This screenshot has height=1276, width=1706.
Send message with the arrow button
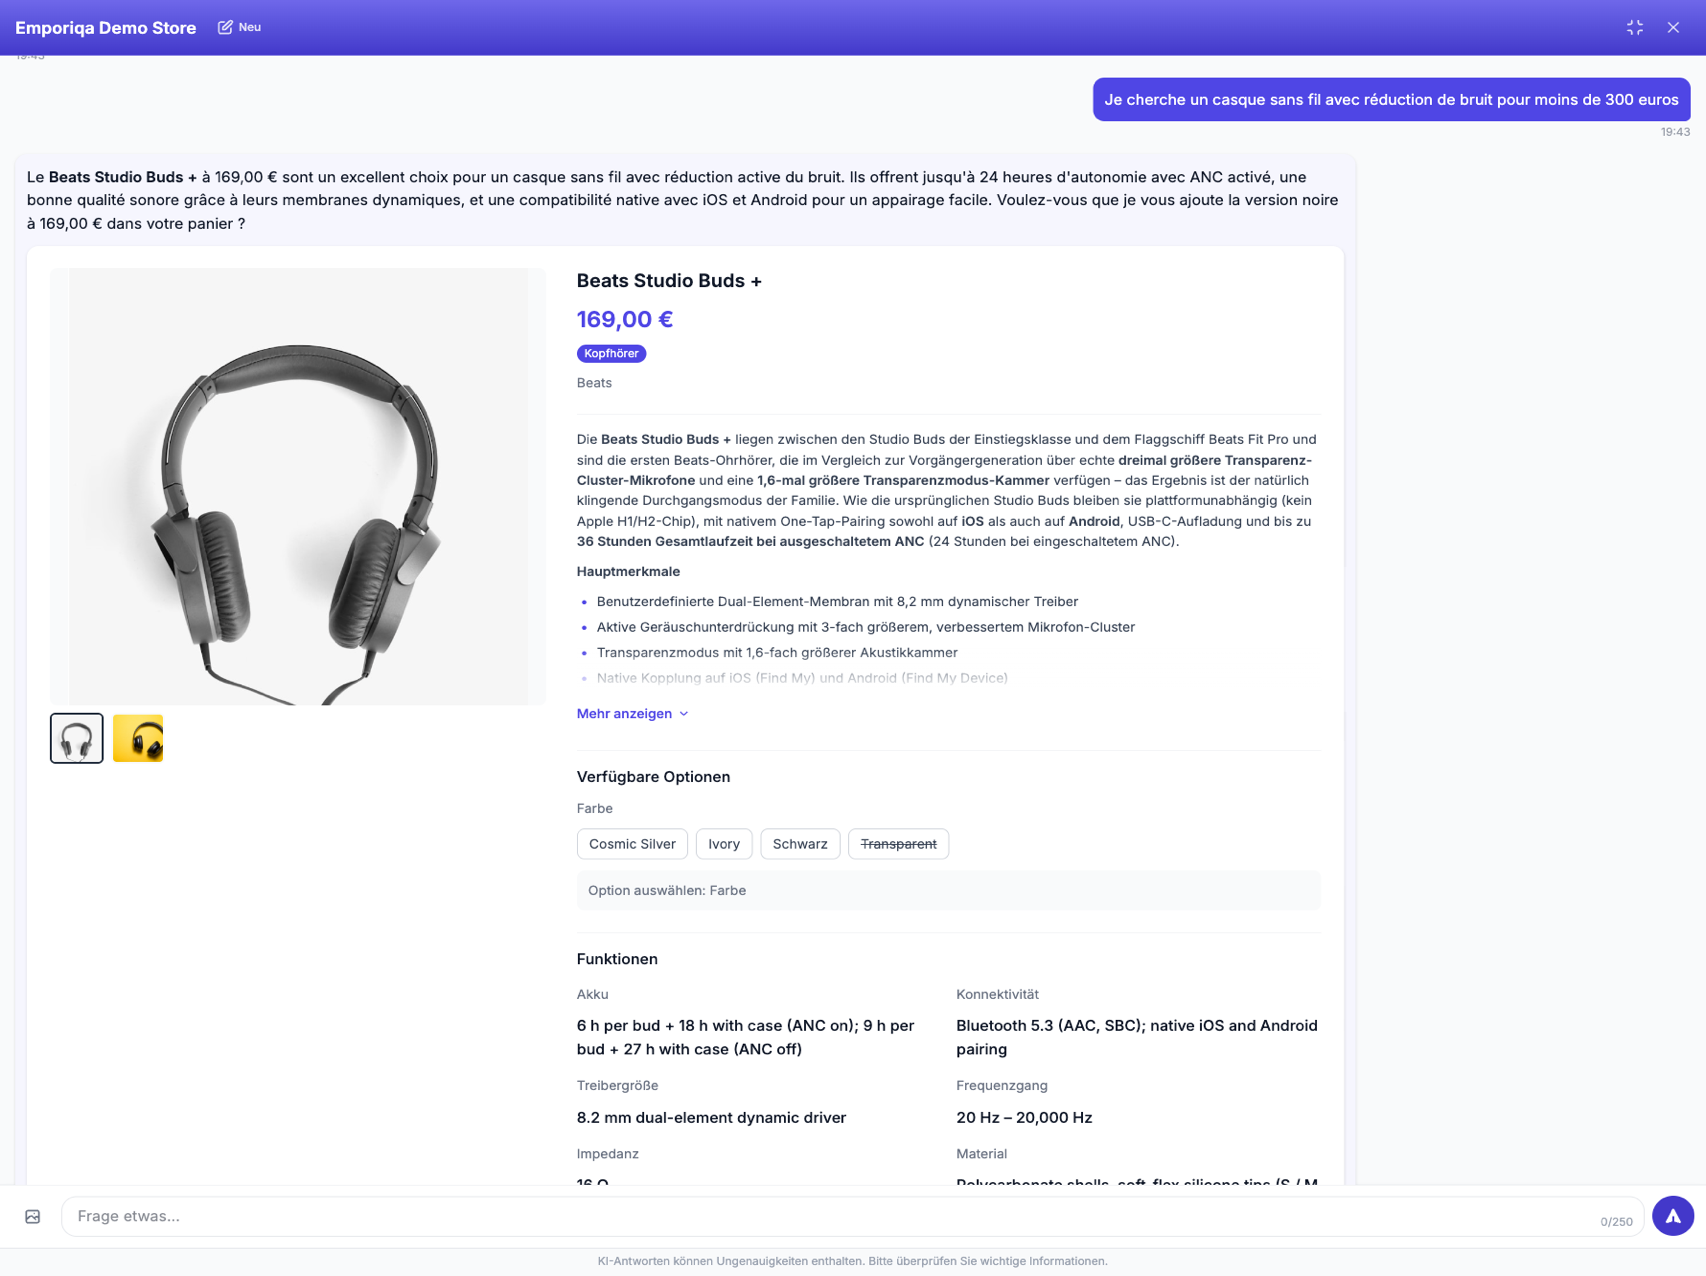[x=1672, y=1216]
